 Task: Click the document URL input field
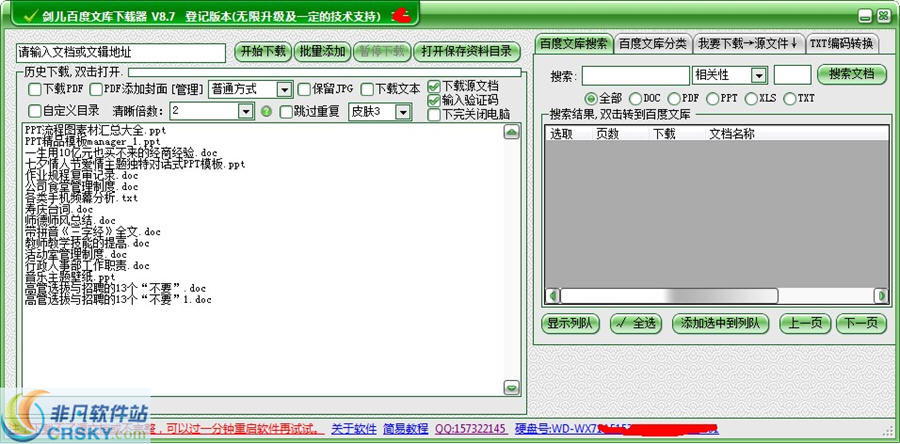[x=121, y=53]
